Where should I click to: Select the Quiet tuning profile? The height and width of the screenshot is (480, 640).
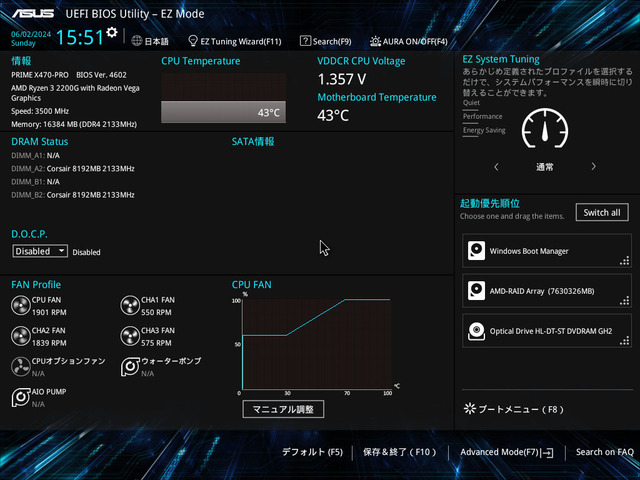pyautogui.click(x=471, y=103)
